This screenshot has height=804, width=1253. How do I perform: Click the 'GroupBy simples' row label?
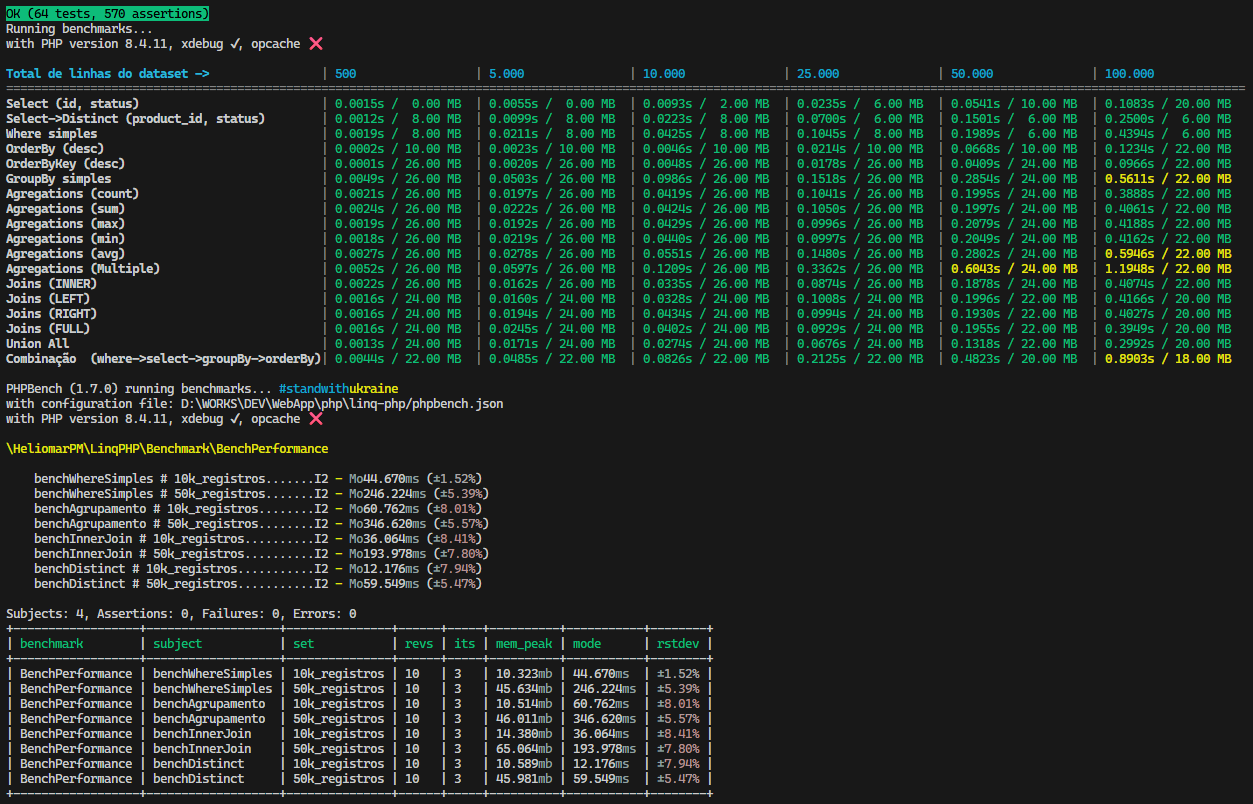pyautogui.click(x=59, y=179)
